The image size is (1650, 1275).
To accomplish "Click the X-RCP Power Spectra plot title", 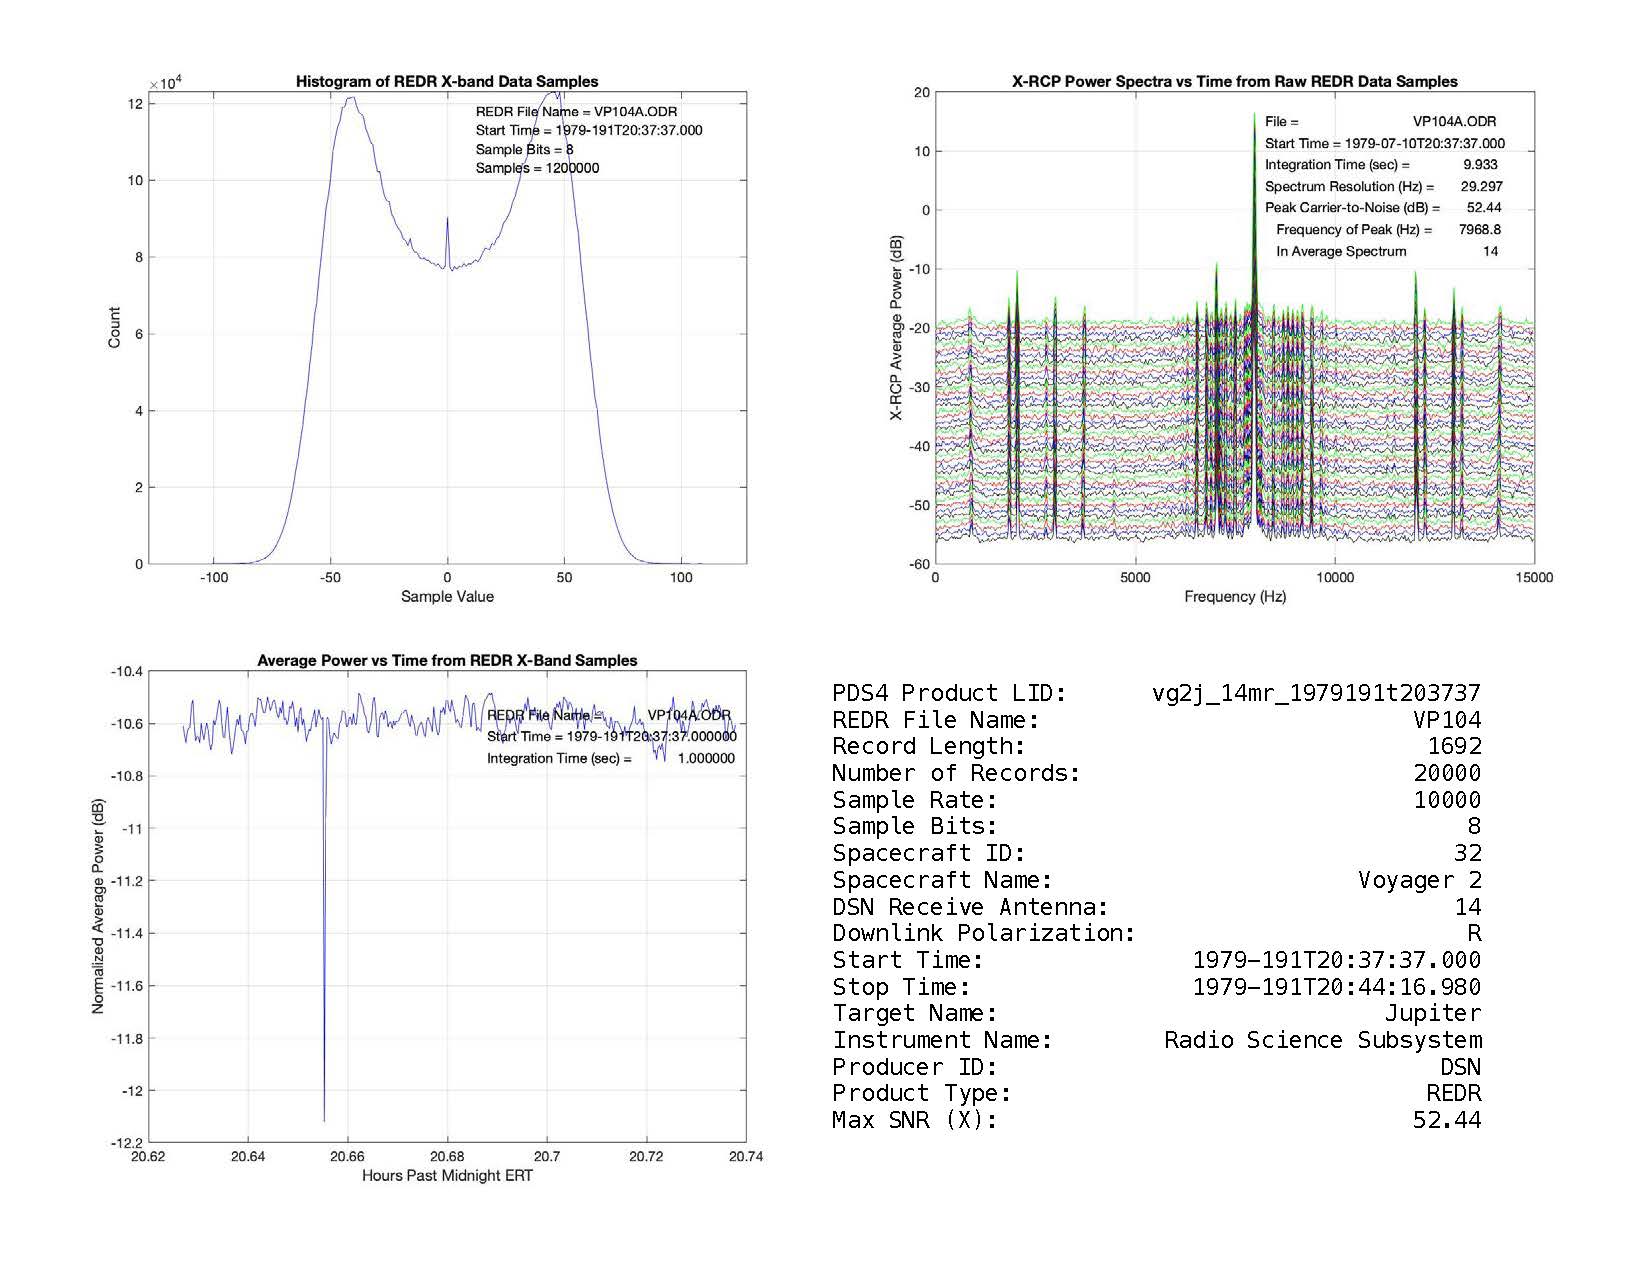I will (1234, 82).
